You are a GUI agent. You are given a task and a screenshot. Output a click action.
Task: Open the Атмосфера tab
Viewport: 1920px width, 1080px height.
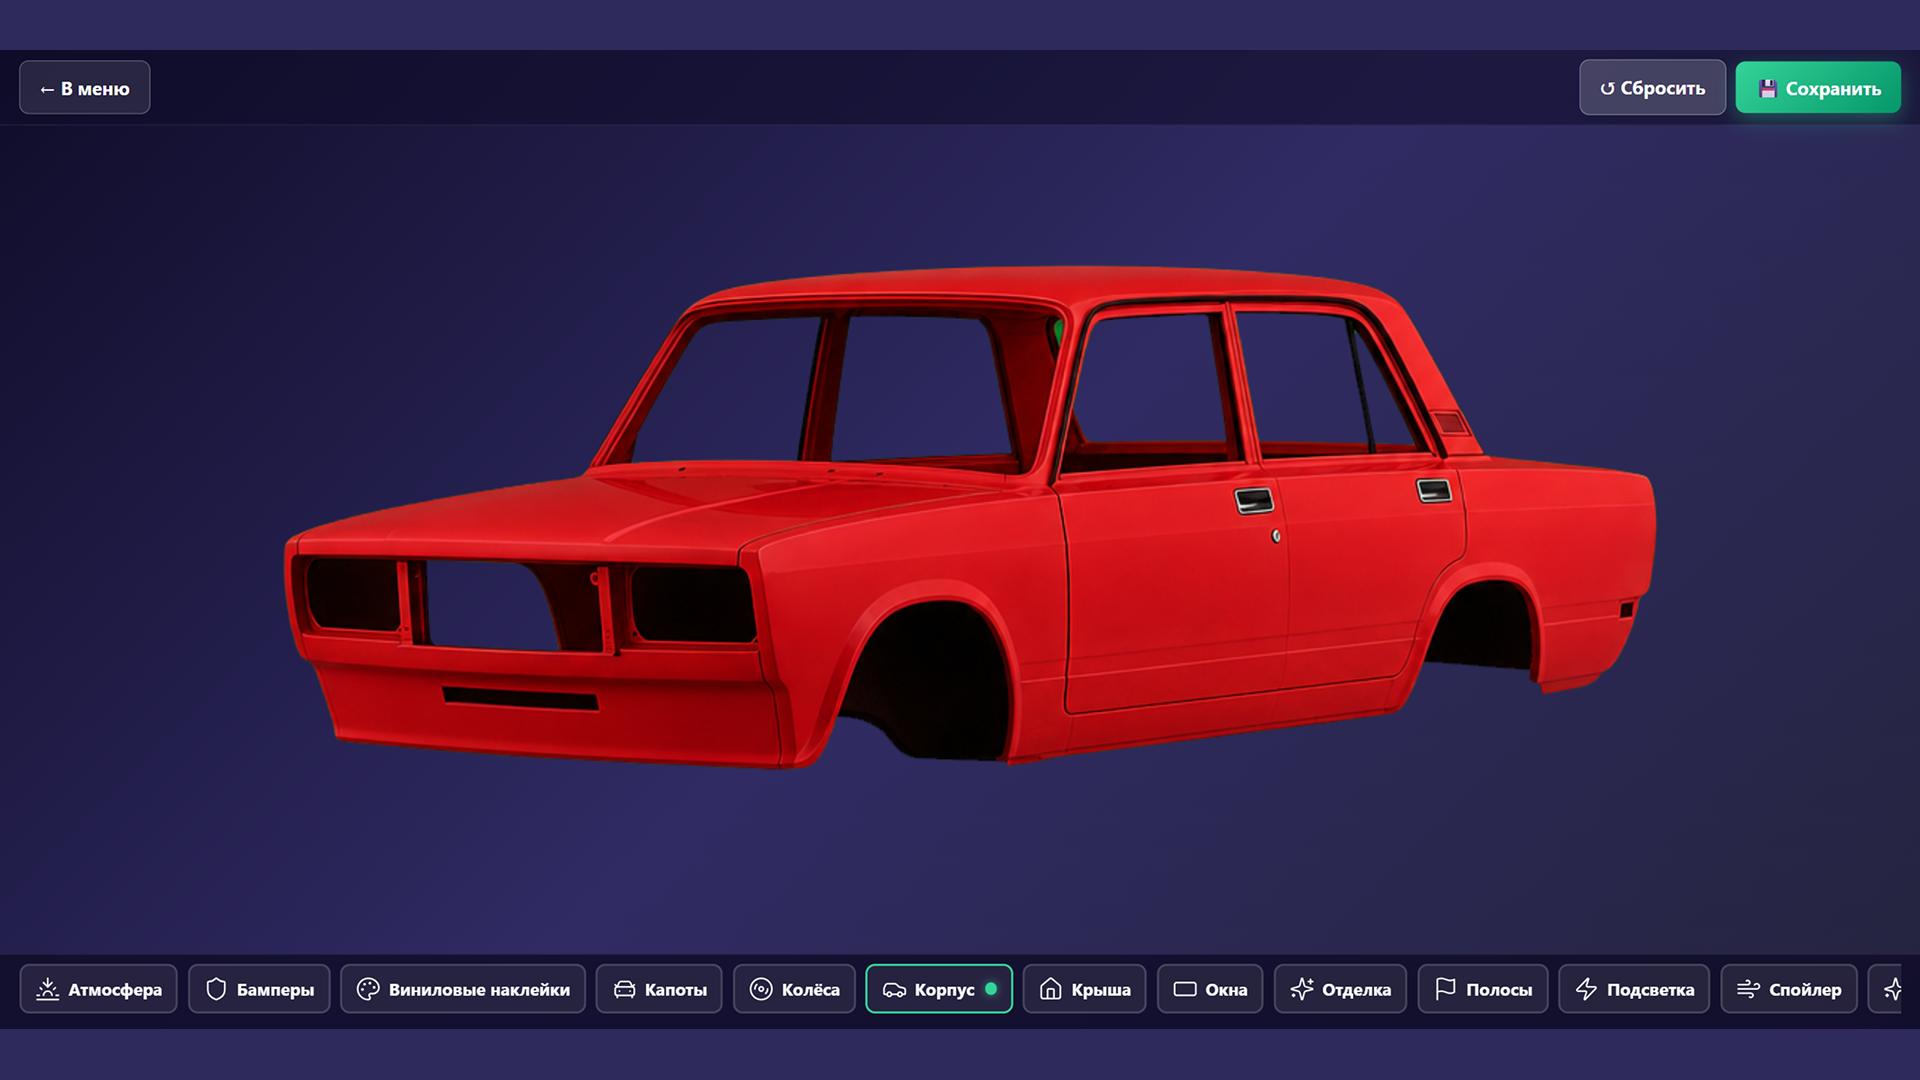(99, 989)
